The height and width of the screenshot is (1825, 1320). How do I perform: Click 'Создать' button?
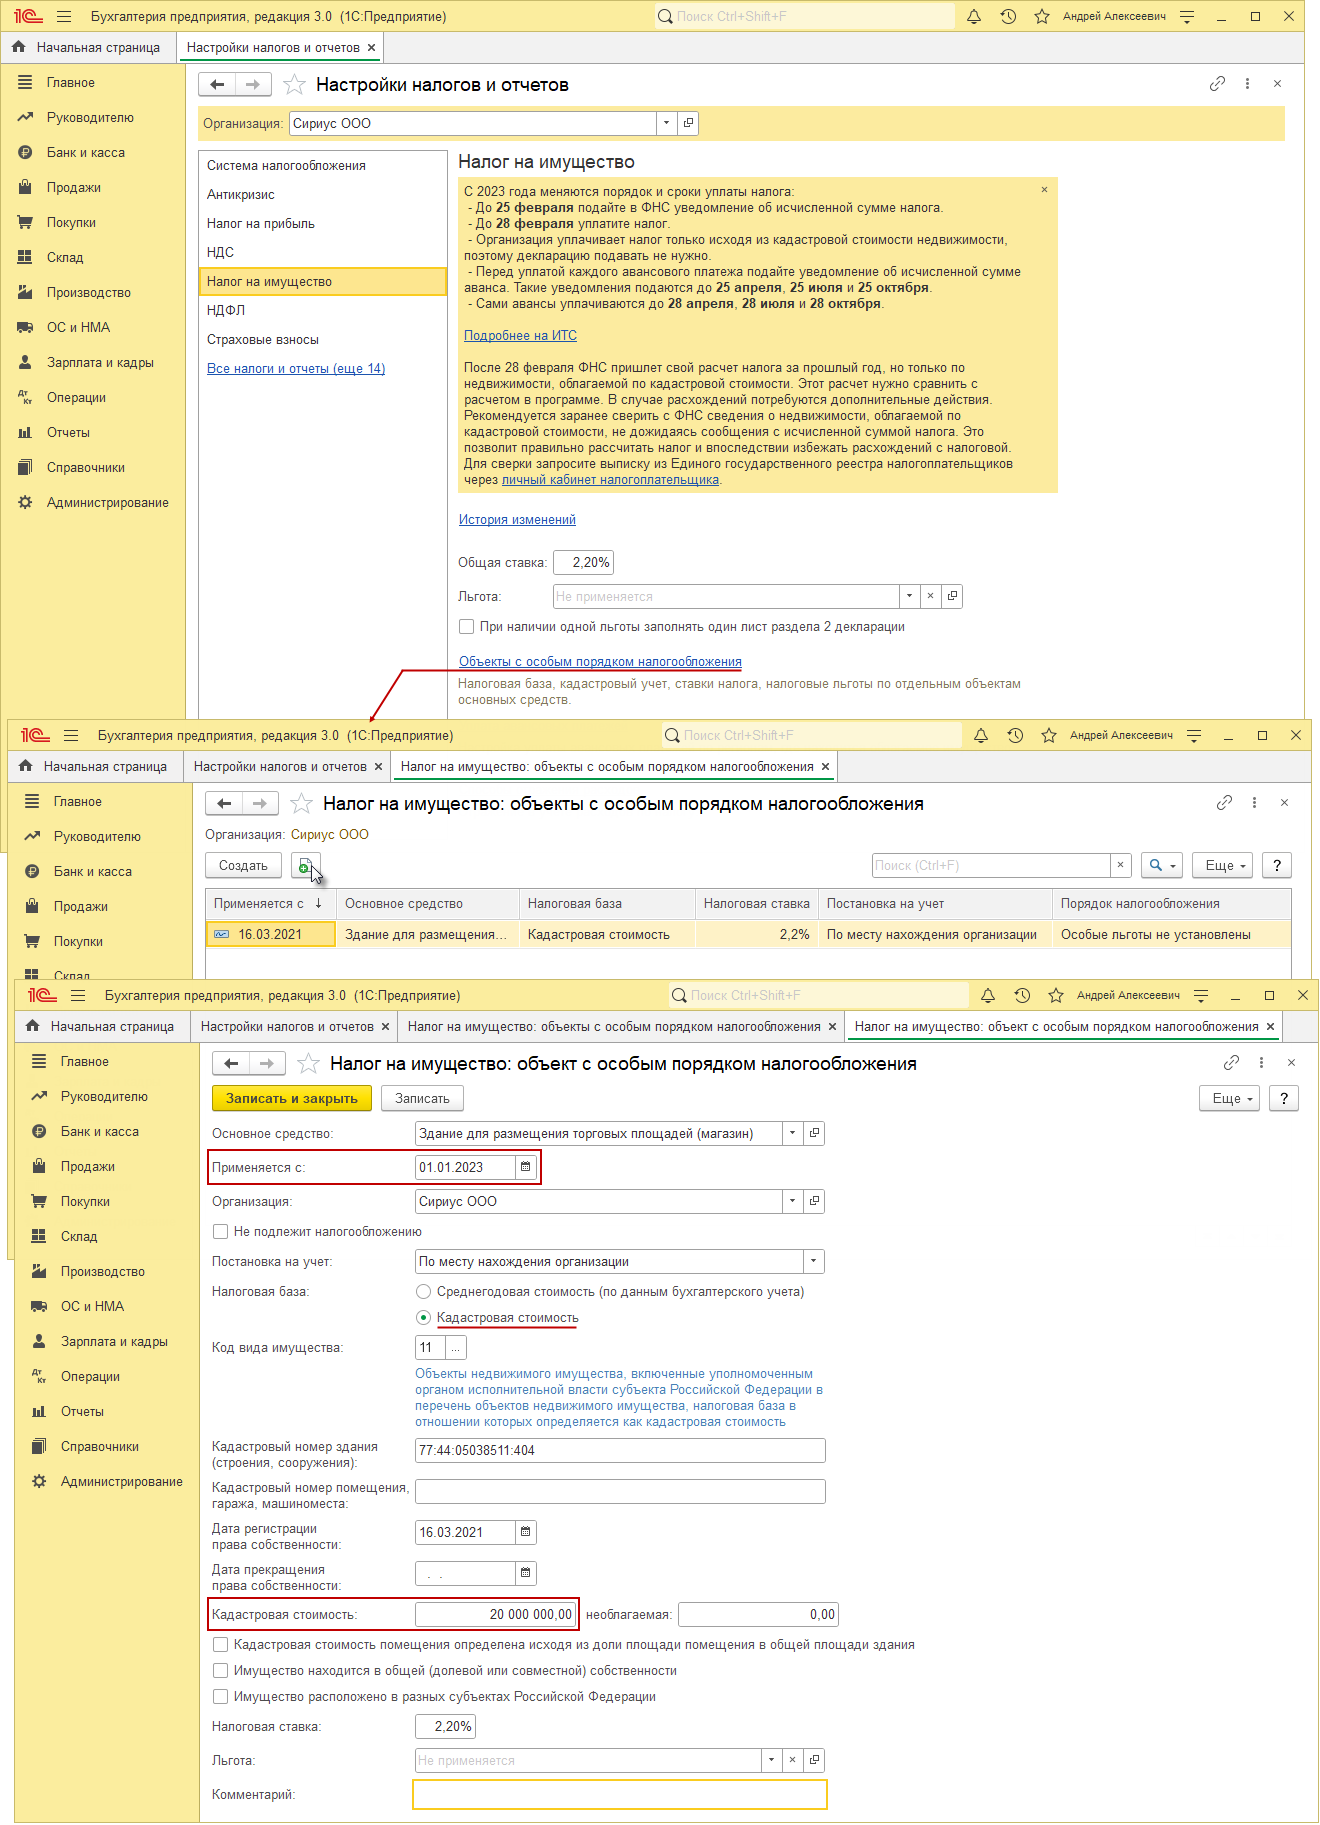(x=243, y=866)
